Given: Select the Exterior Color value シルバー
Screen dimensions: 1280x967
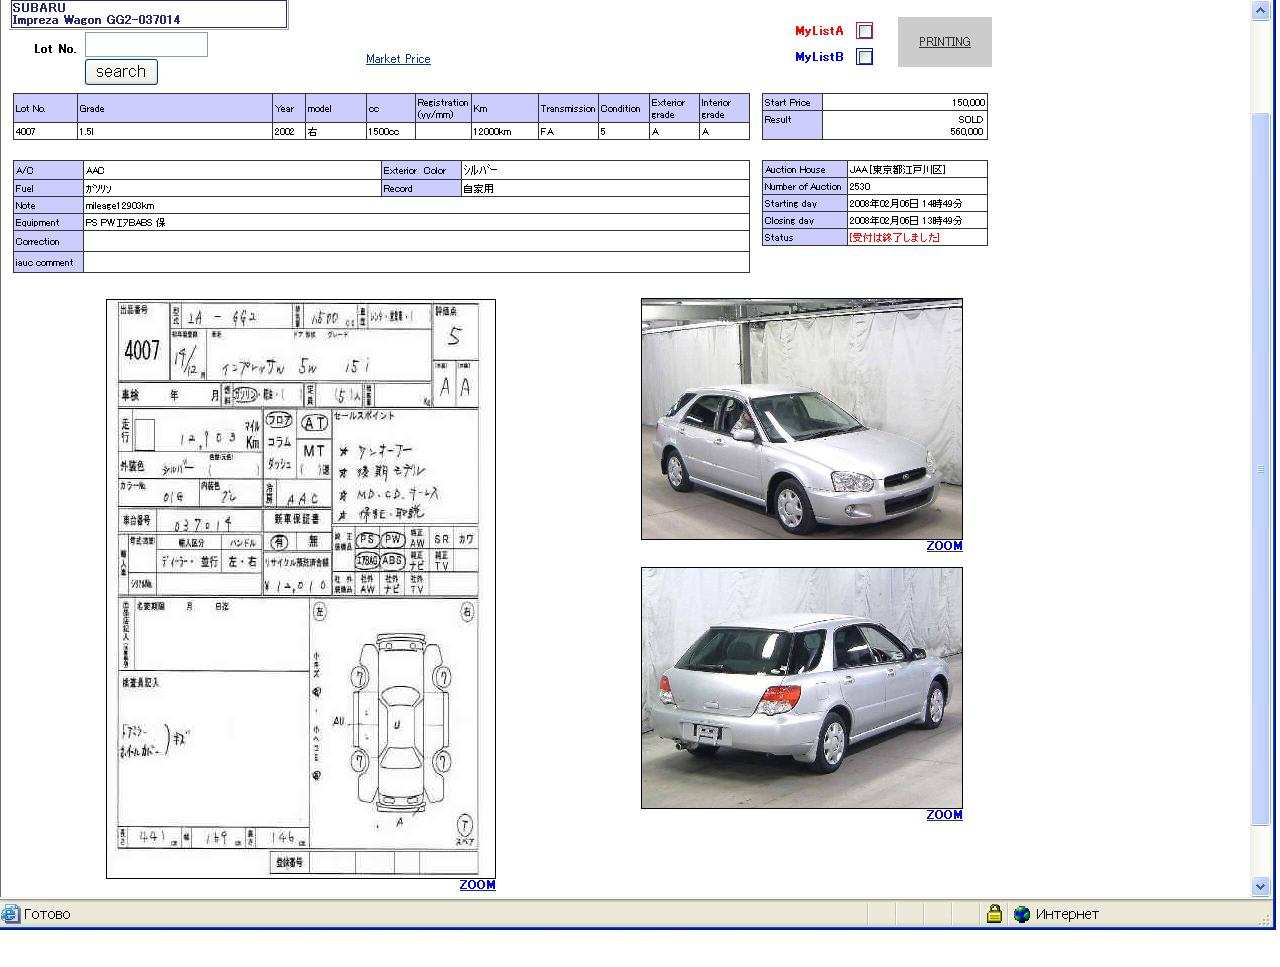Looking at the screenshot, I should 605,171.
